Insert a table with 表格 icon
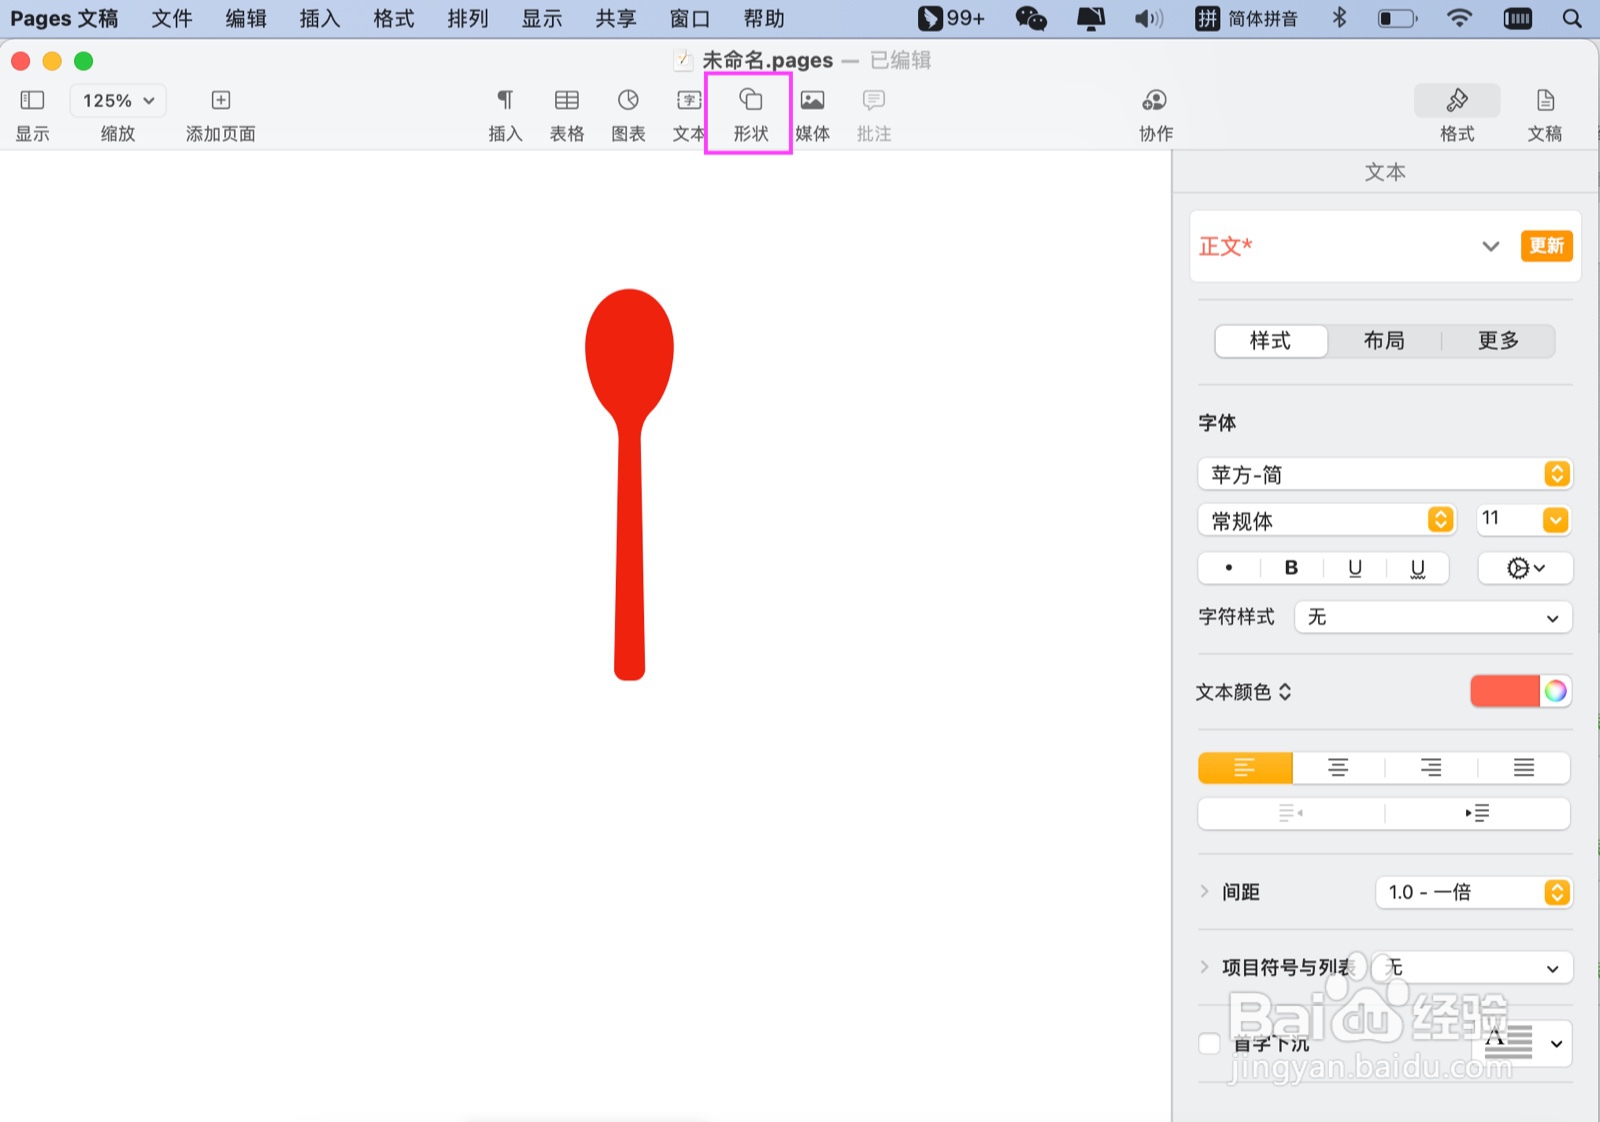Screen dimensions: 1600x1122 click(567, 100)
